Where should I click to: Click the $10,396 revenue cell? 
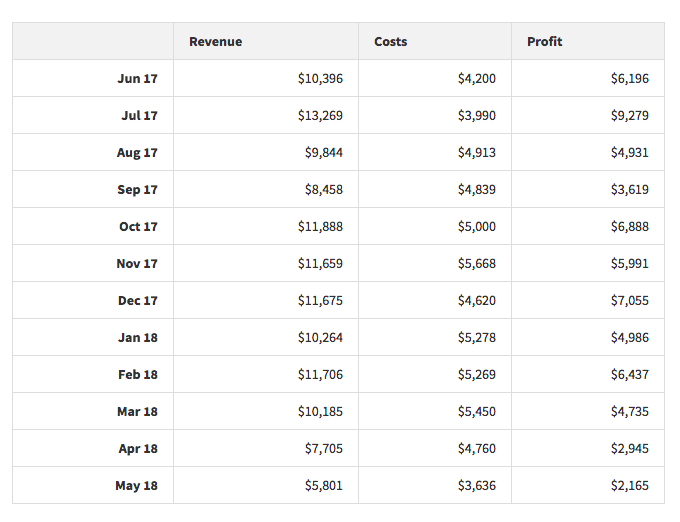[x=320, y=78]
